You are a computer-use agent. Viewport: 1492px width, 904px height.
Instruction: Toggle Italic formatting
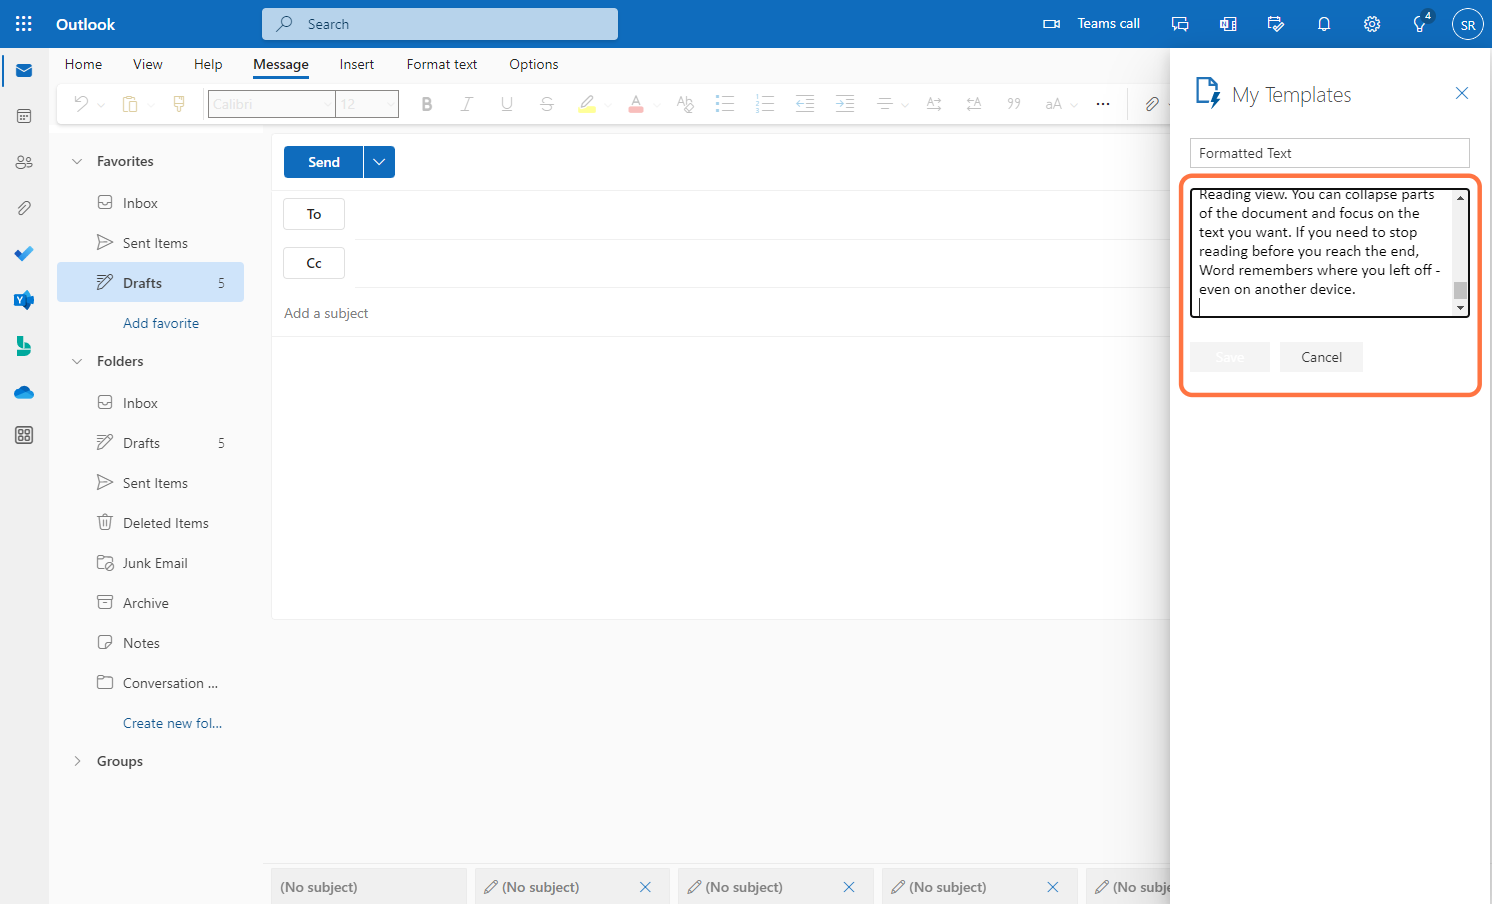pyautogui.click(x=467, y=104)
